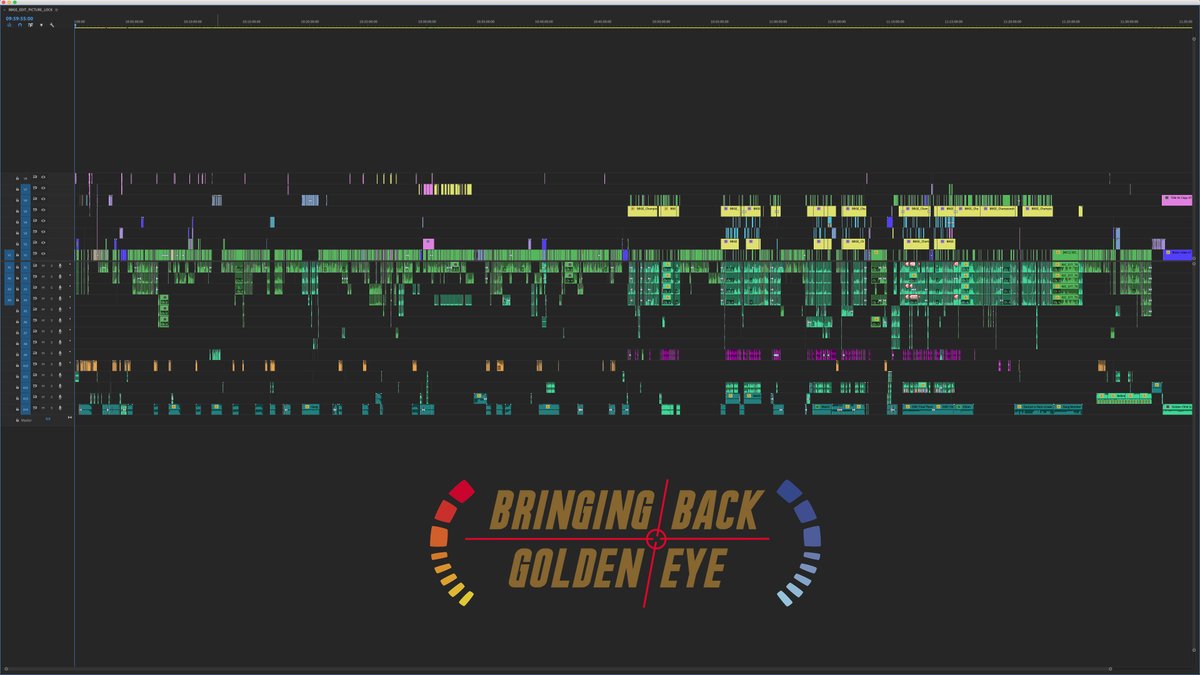Hide video track V3 with eye icon
The height and width of the screenshot is (675, 1200).
43,232
